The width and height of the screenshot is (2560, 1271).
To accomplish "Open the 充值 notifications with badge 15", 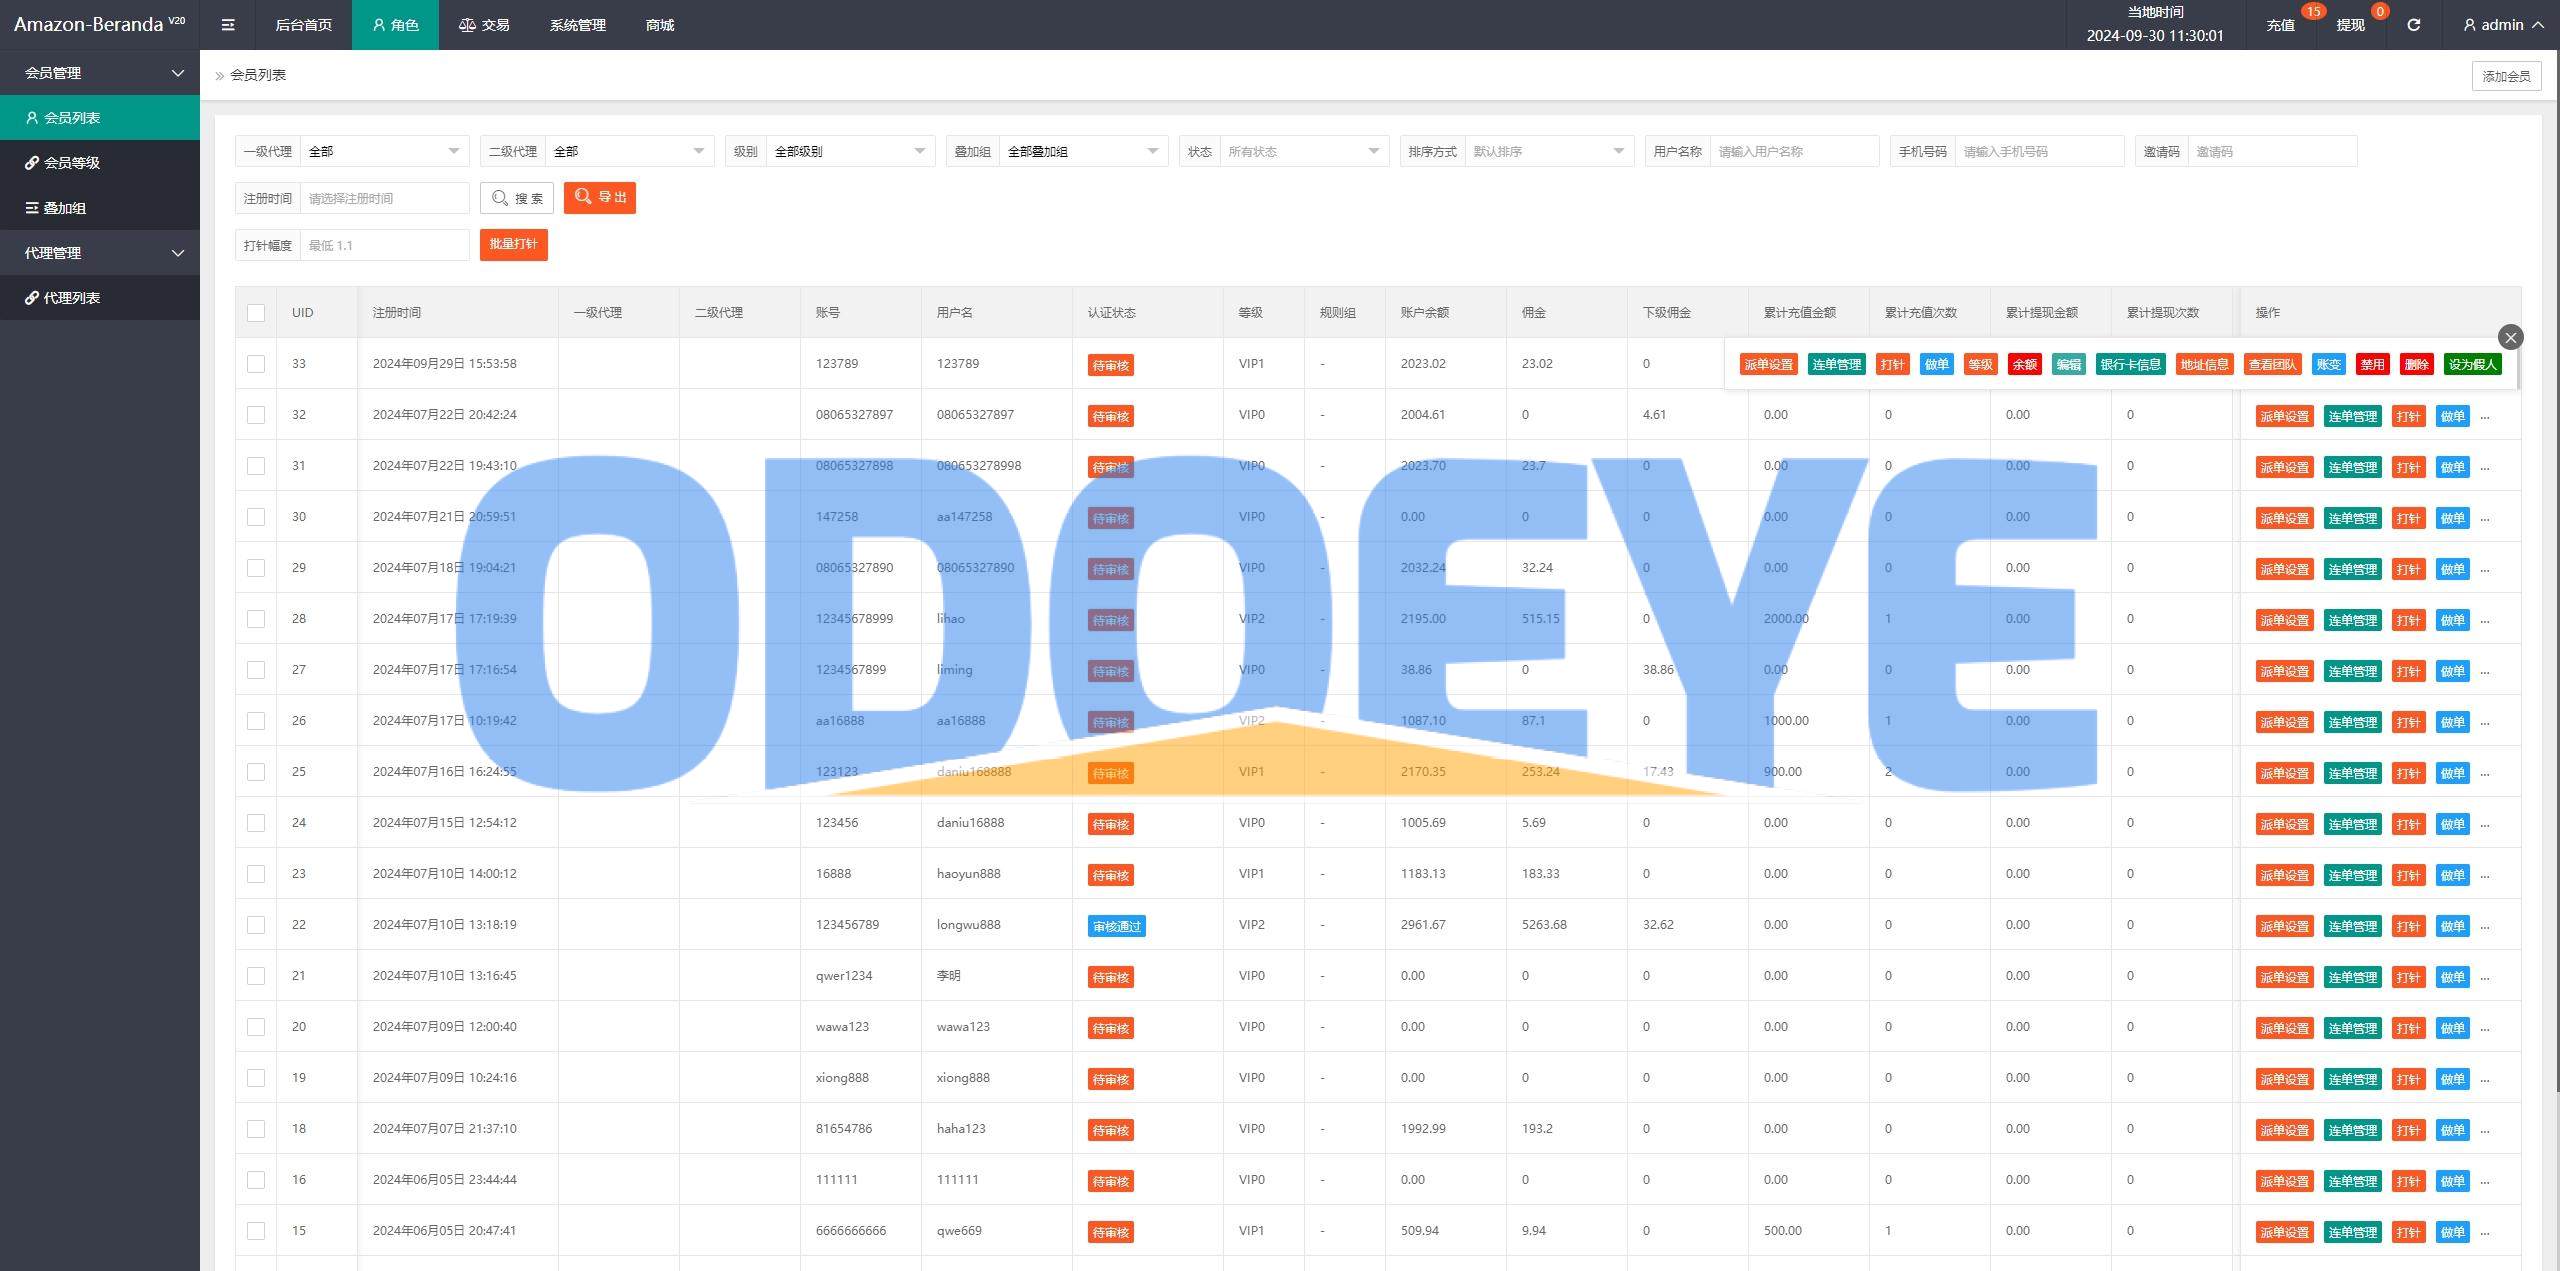I will pyautogui.click(x=2280, y=25).
